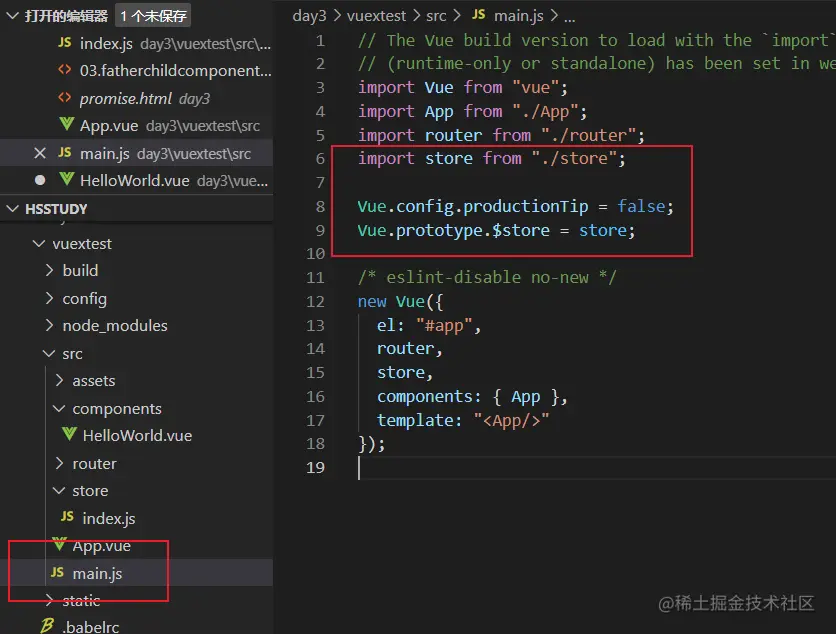836x634 pixels.
Task: Open App.vue in src tree
Action: point(102,546)
